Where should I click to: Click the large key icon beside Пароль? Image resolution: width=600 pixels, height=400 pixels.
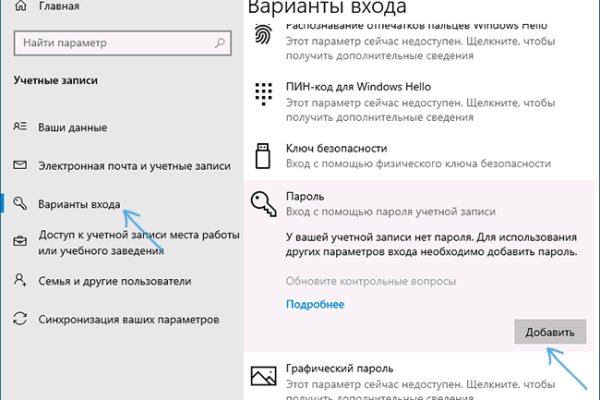tap(264, 207)
